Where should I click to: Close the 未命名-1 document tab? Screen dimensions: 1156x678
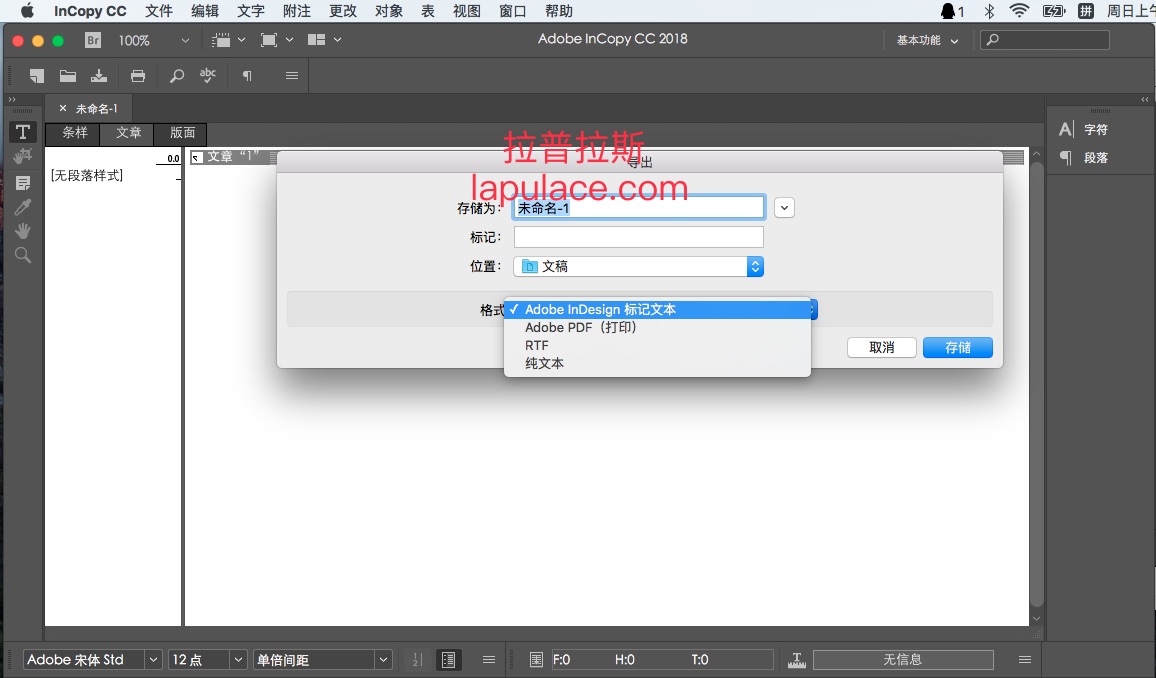[63, 108]
